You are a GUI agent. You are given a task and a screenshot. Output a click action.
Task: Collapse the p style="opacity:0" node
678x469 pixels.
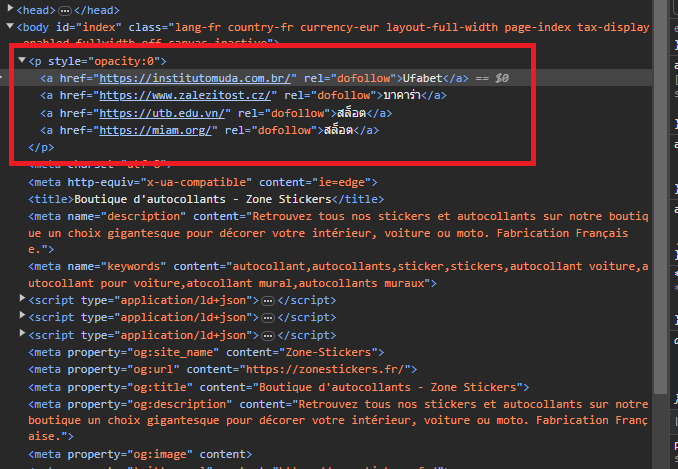tap(22, 60)
